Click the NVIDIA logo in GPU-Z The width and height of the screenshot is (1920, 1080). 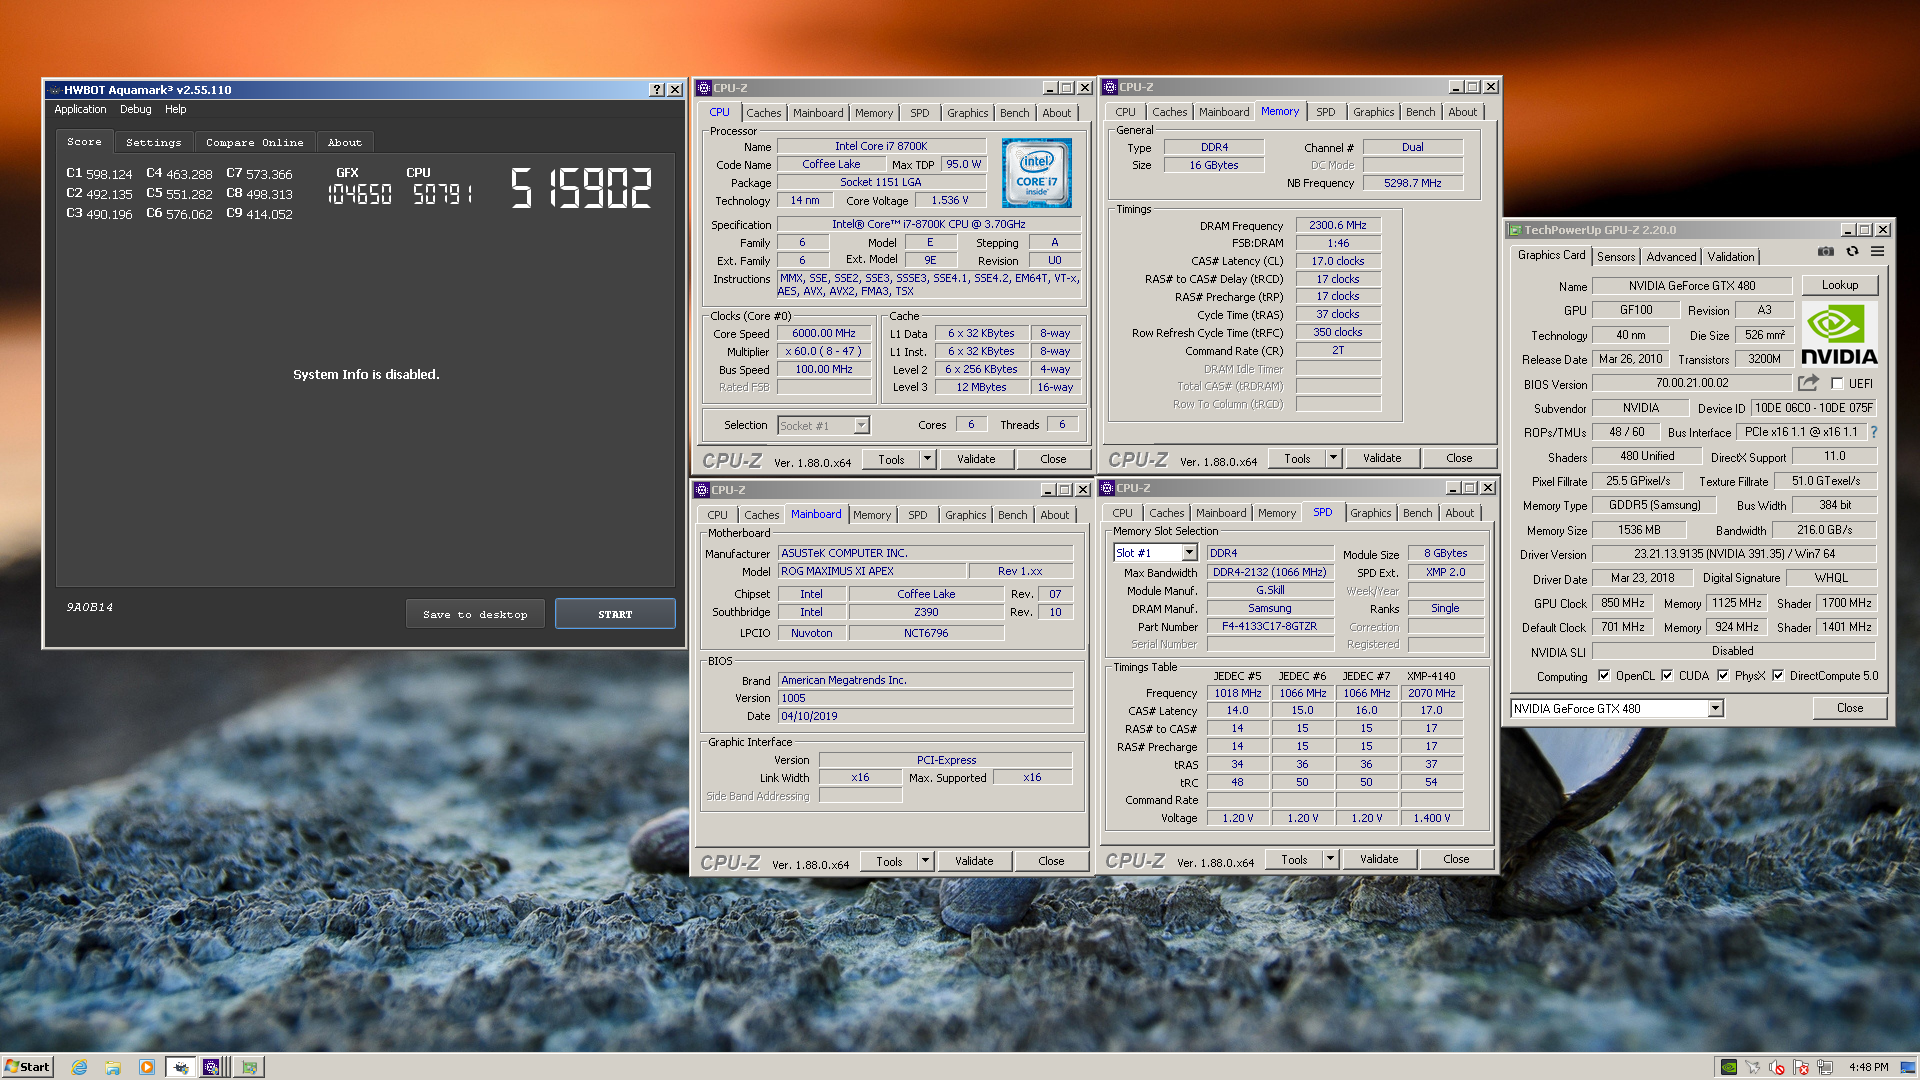[1839, 335]
